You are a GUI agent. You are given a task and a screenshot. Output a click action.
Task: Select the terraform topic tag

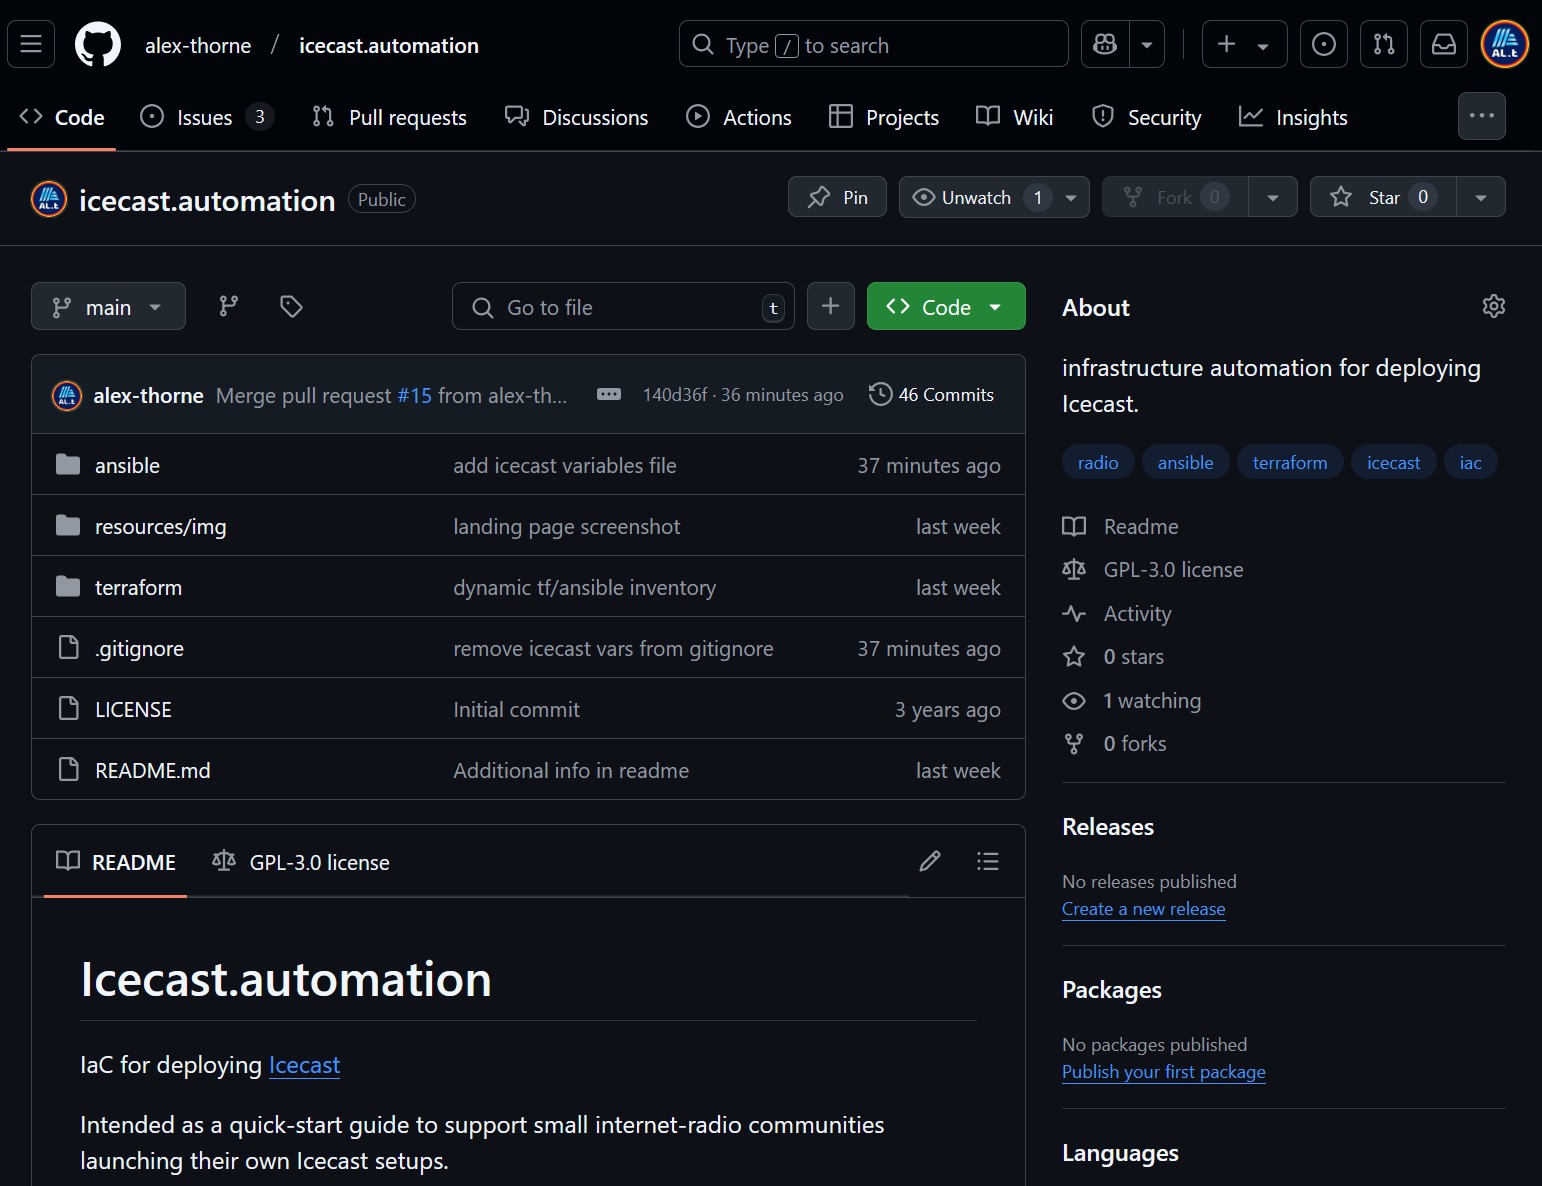click(1290, 462)
